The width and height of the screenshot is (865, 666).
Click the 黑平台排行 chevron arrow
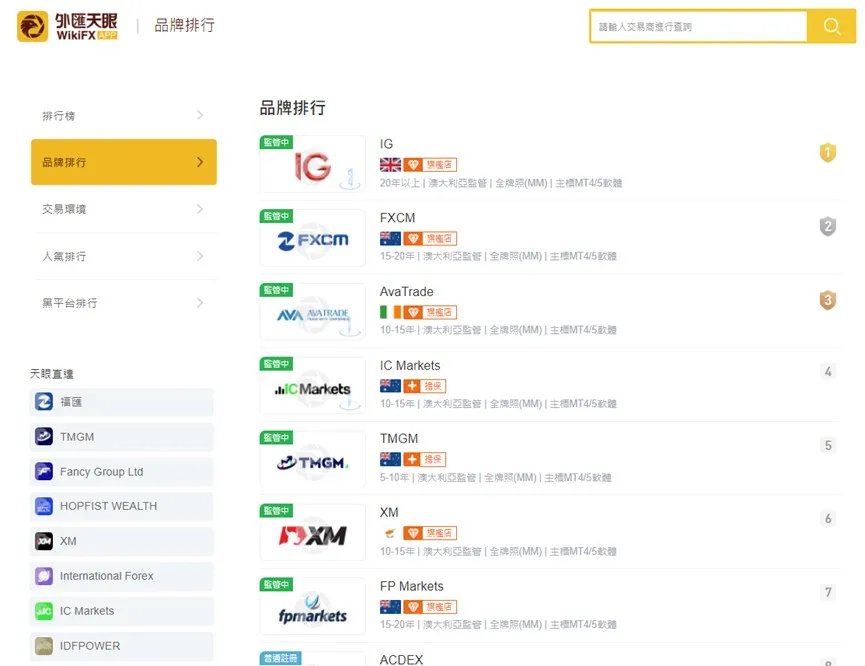[x=200, y=303]
